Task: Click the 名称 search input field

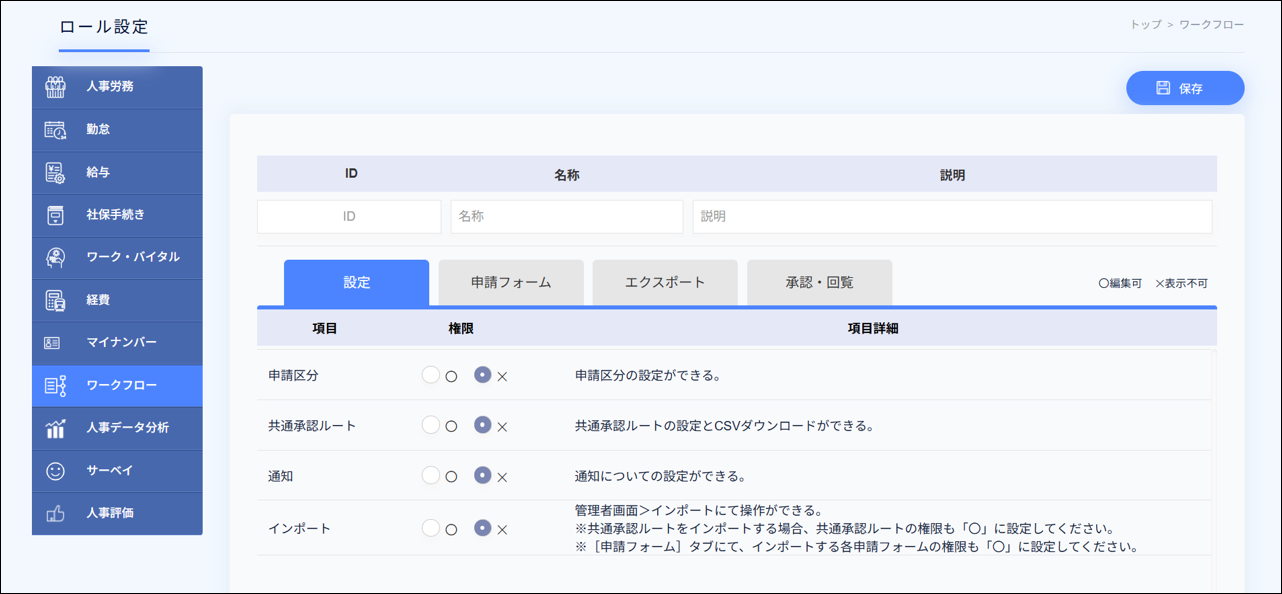Action: [566, 216]
